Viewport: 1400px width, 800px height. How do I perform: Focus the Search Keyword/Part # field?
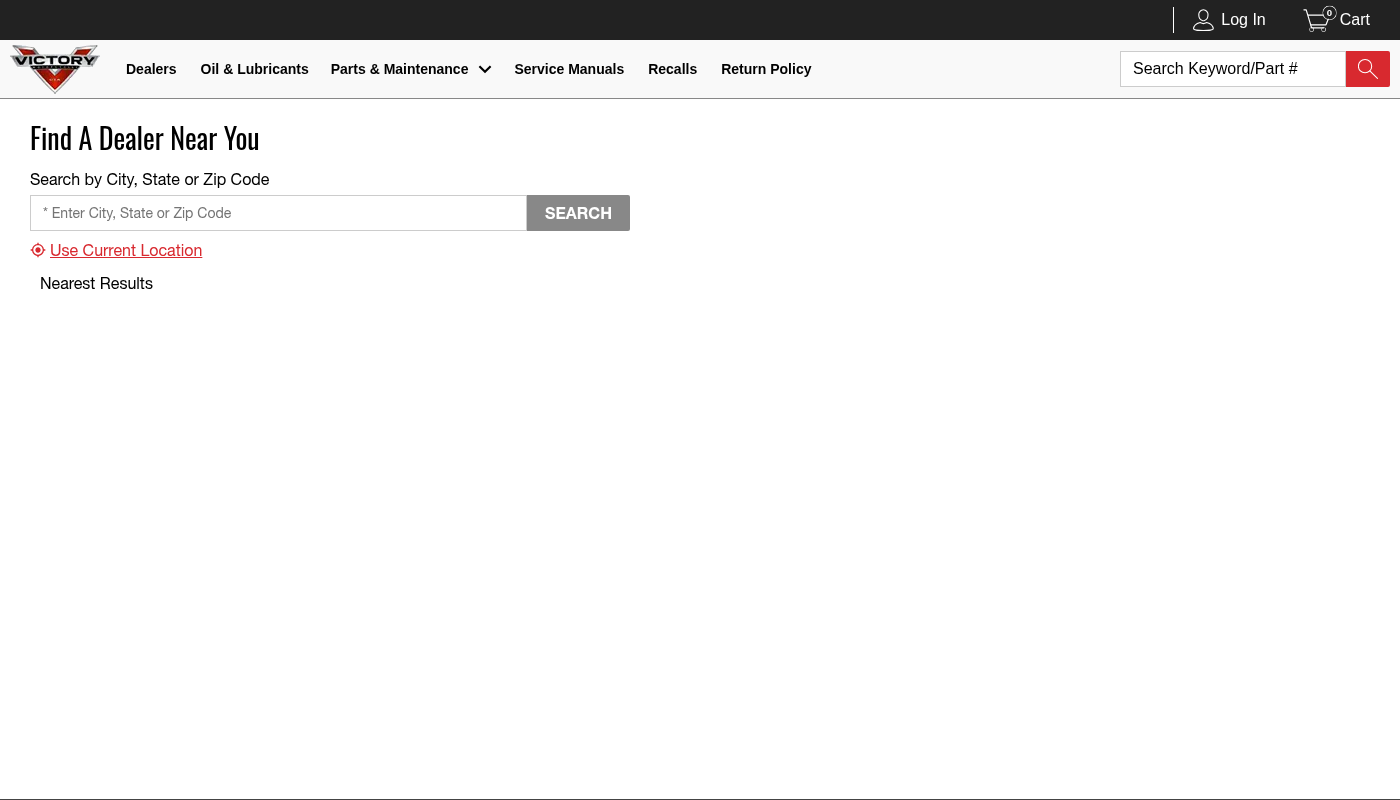coord(1232,69)
